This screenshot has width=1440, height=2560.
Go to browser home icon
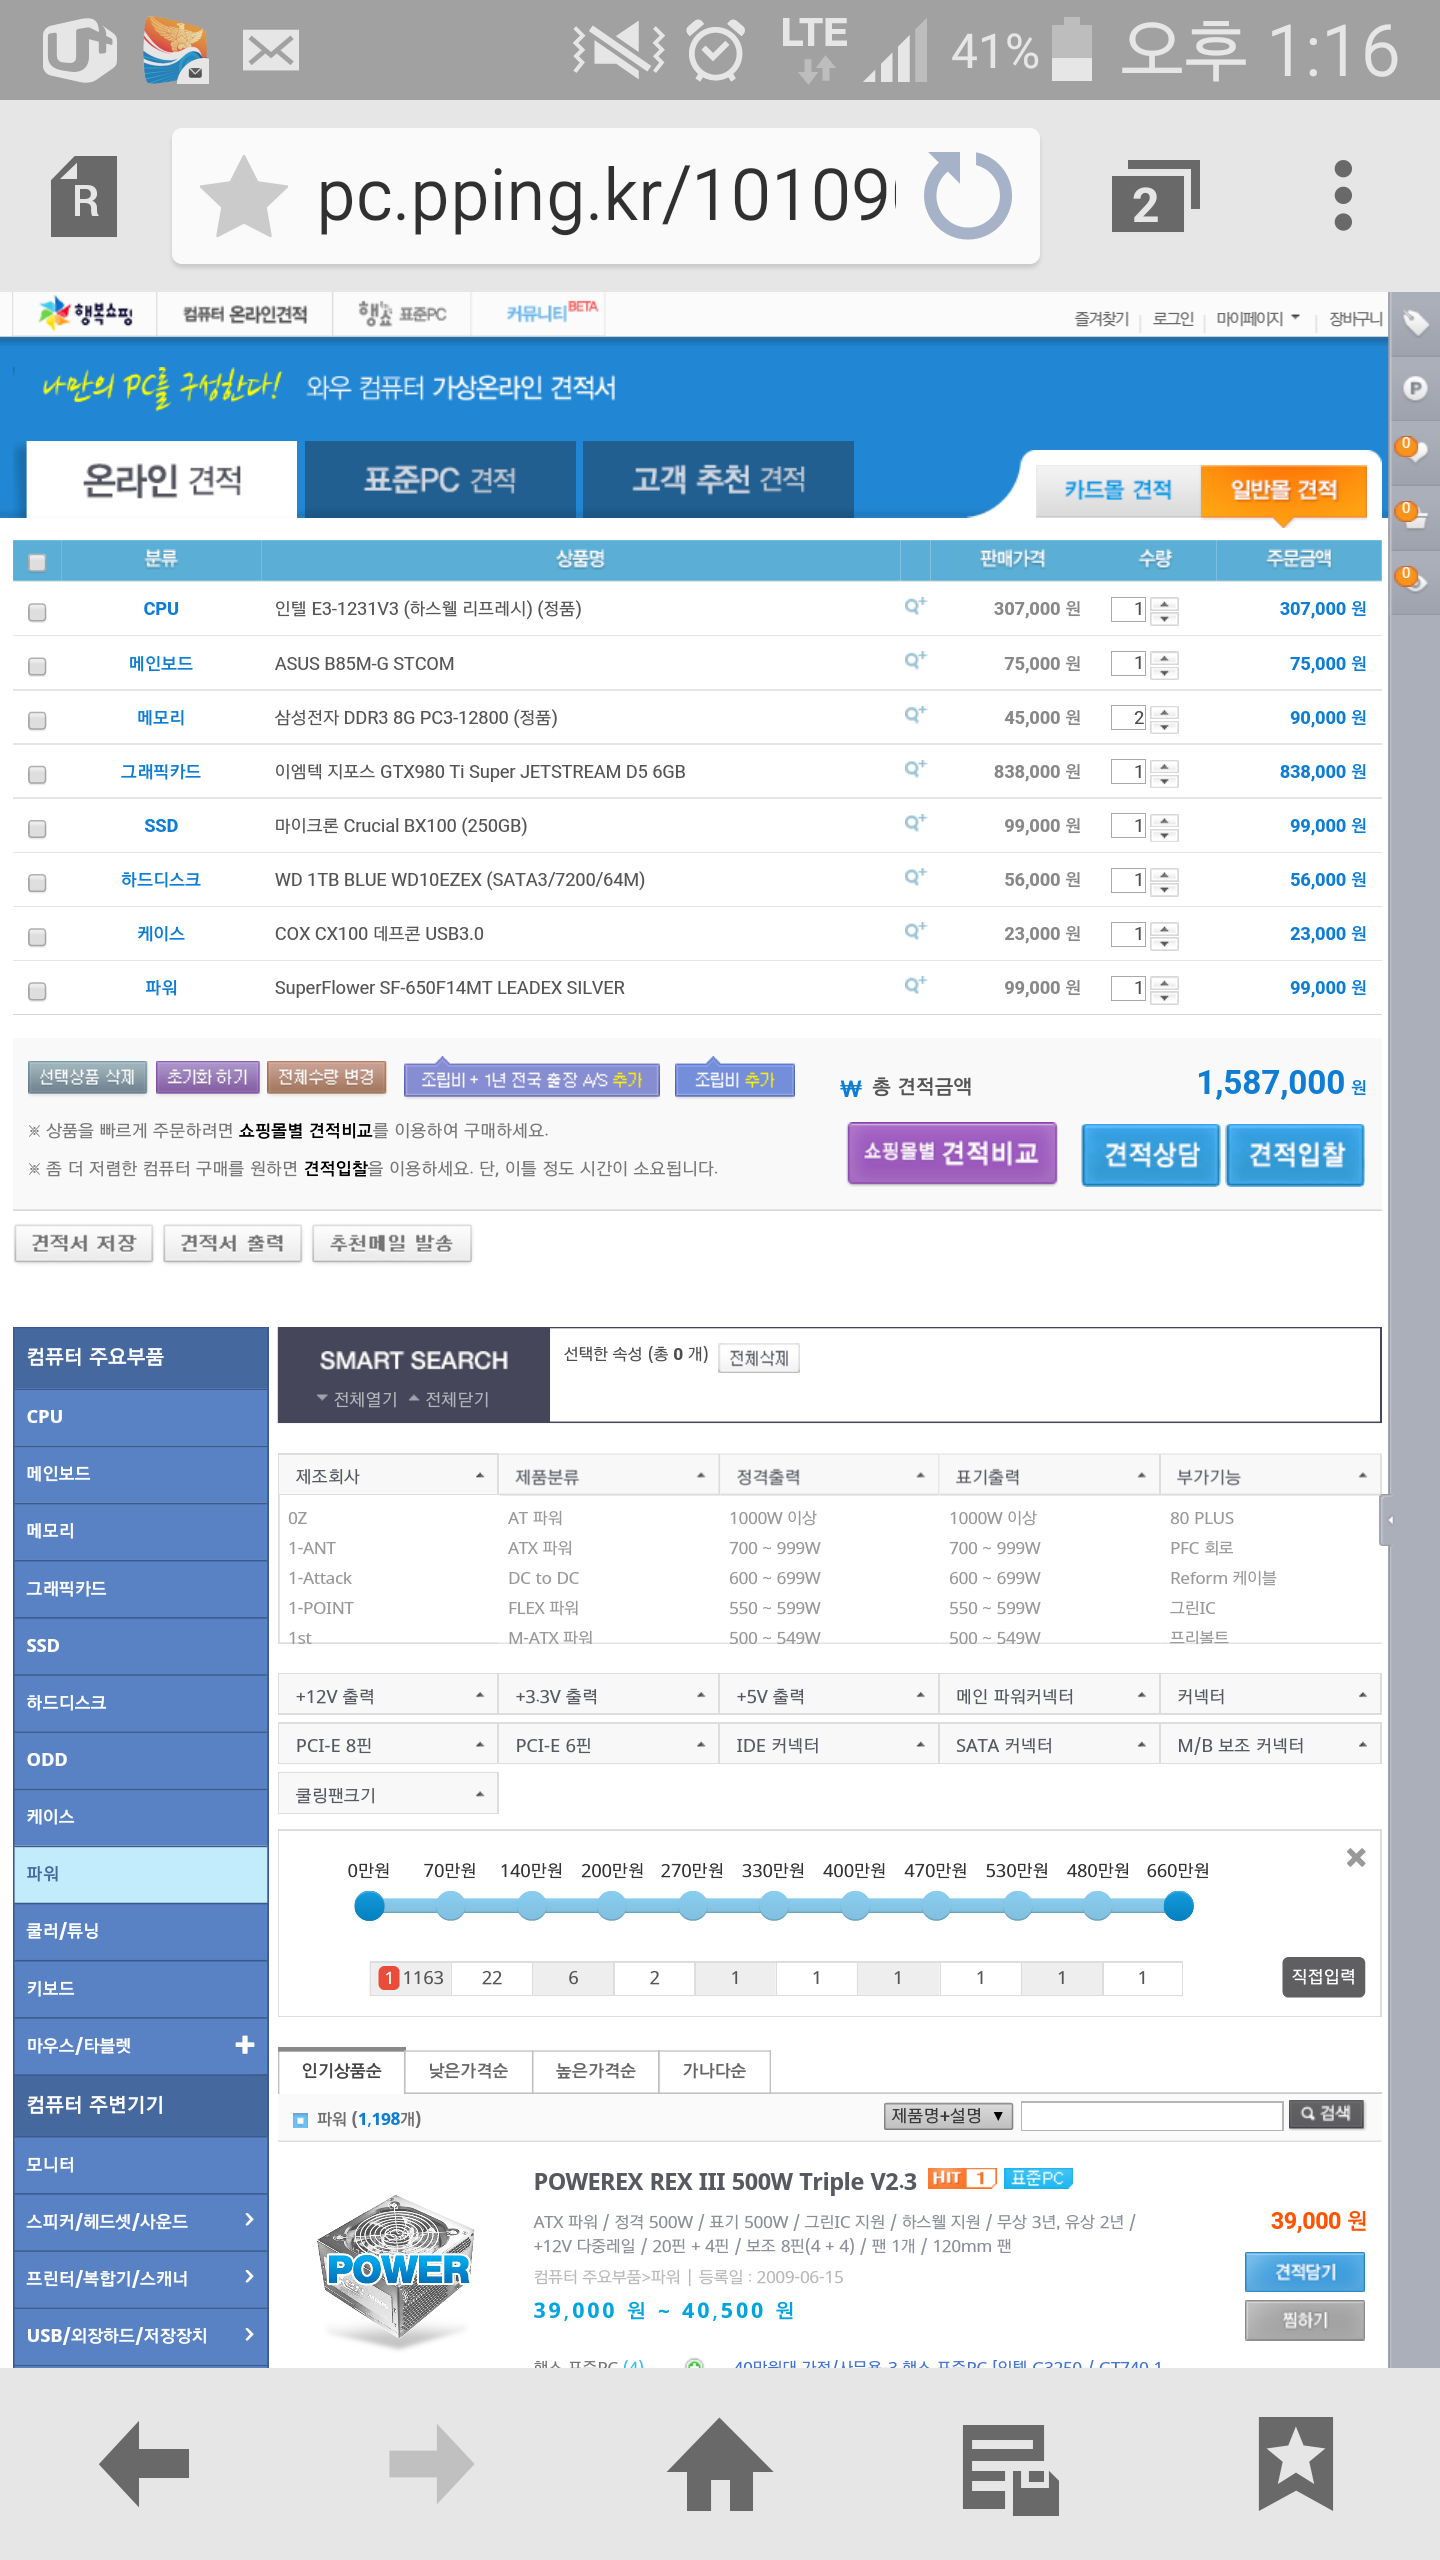coord(719,2465)
